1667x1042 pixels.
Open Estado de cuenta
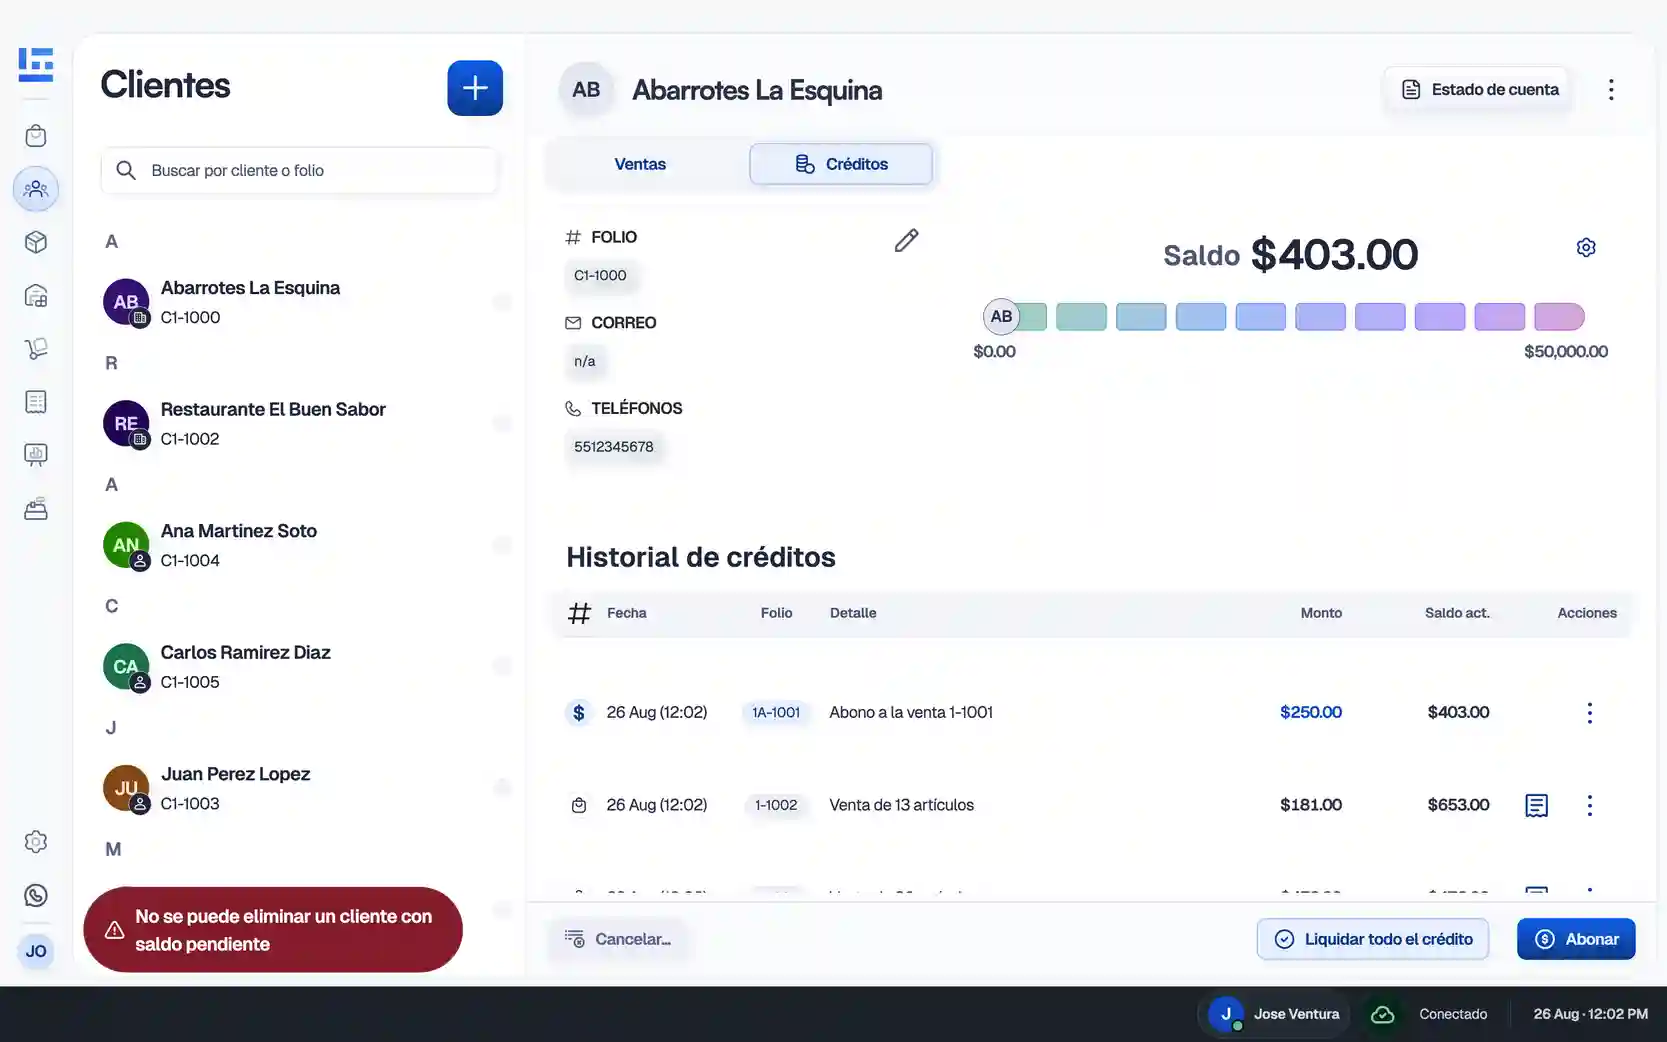coord(1480,90)
